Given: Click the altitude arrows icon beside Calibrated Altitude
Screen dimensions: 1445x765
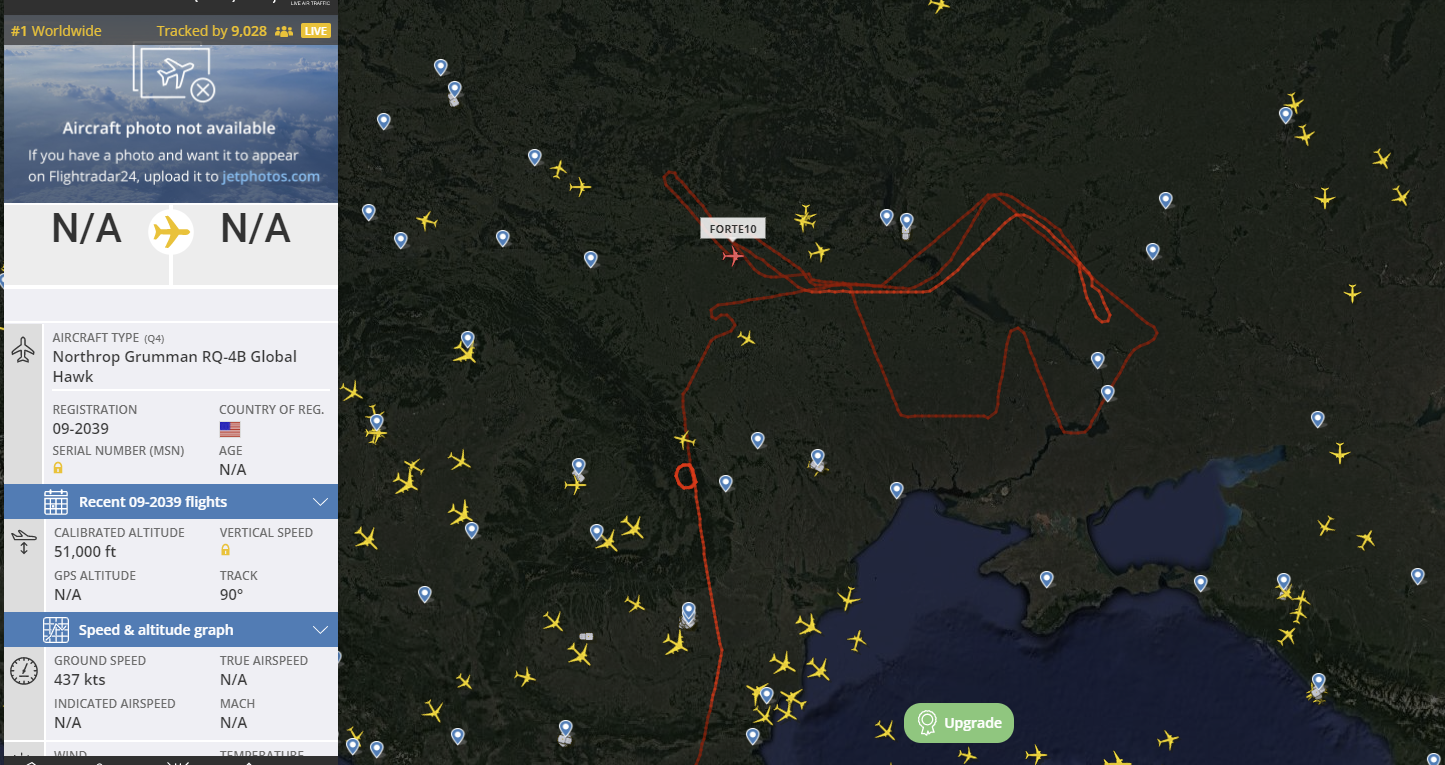Looking at the screenshot, I should [x=24, y=543].
